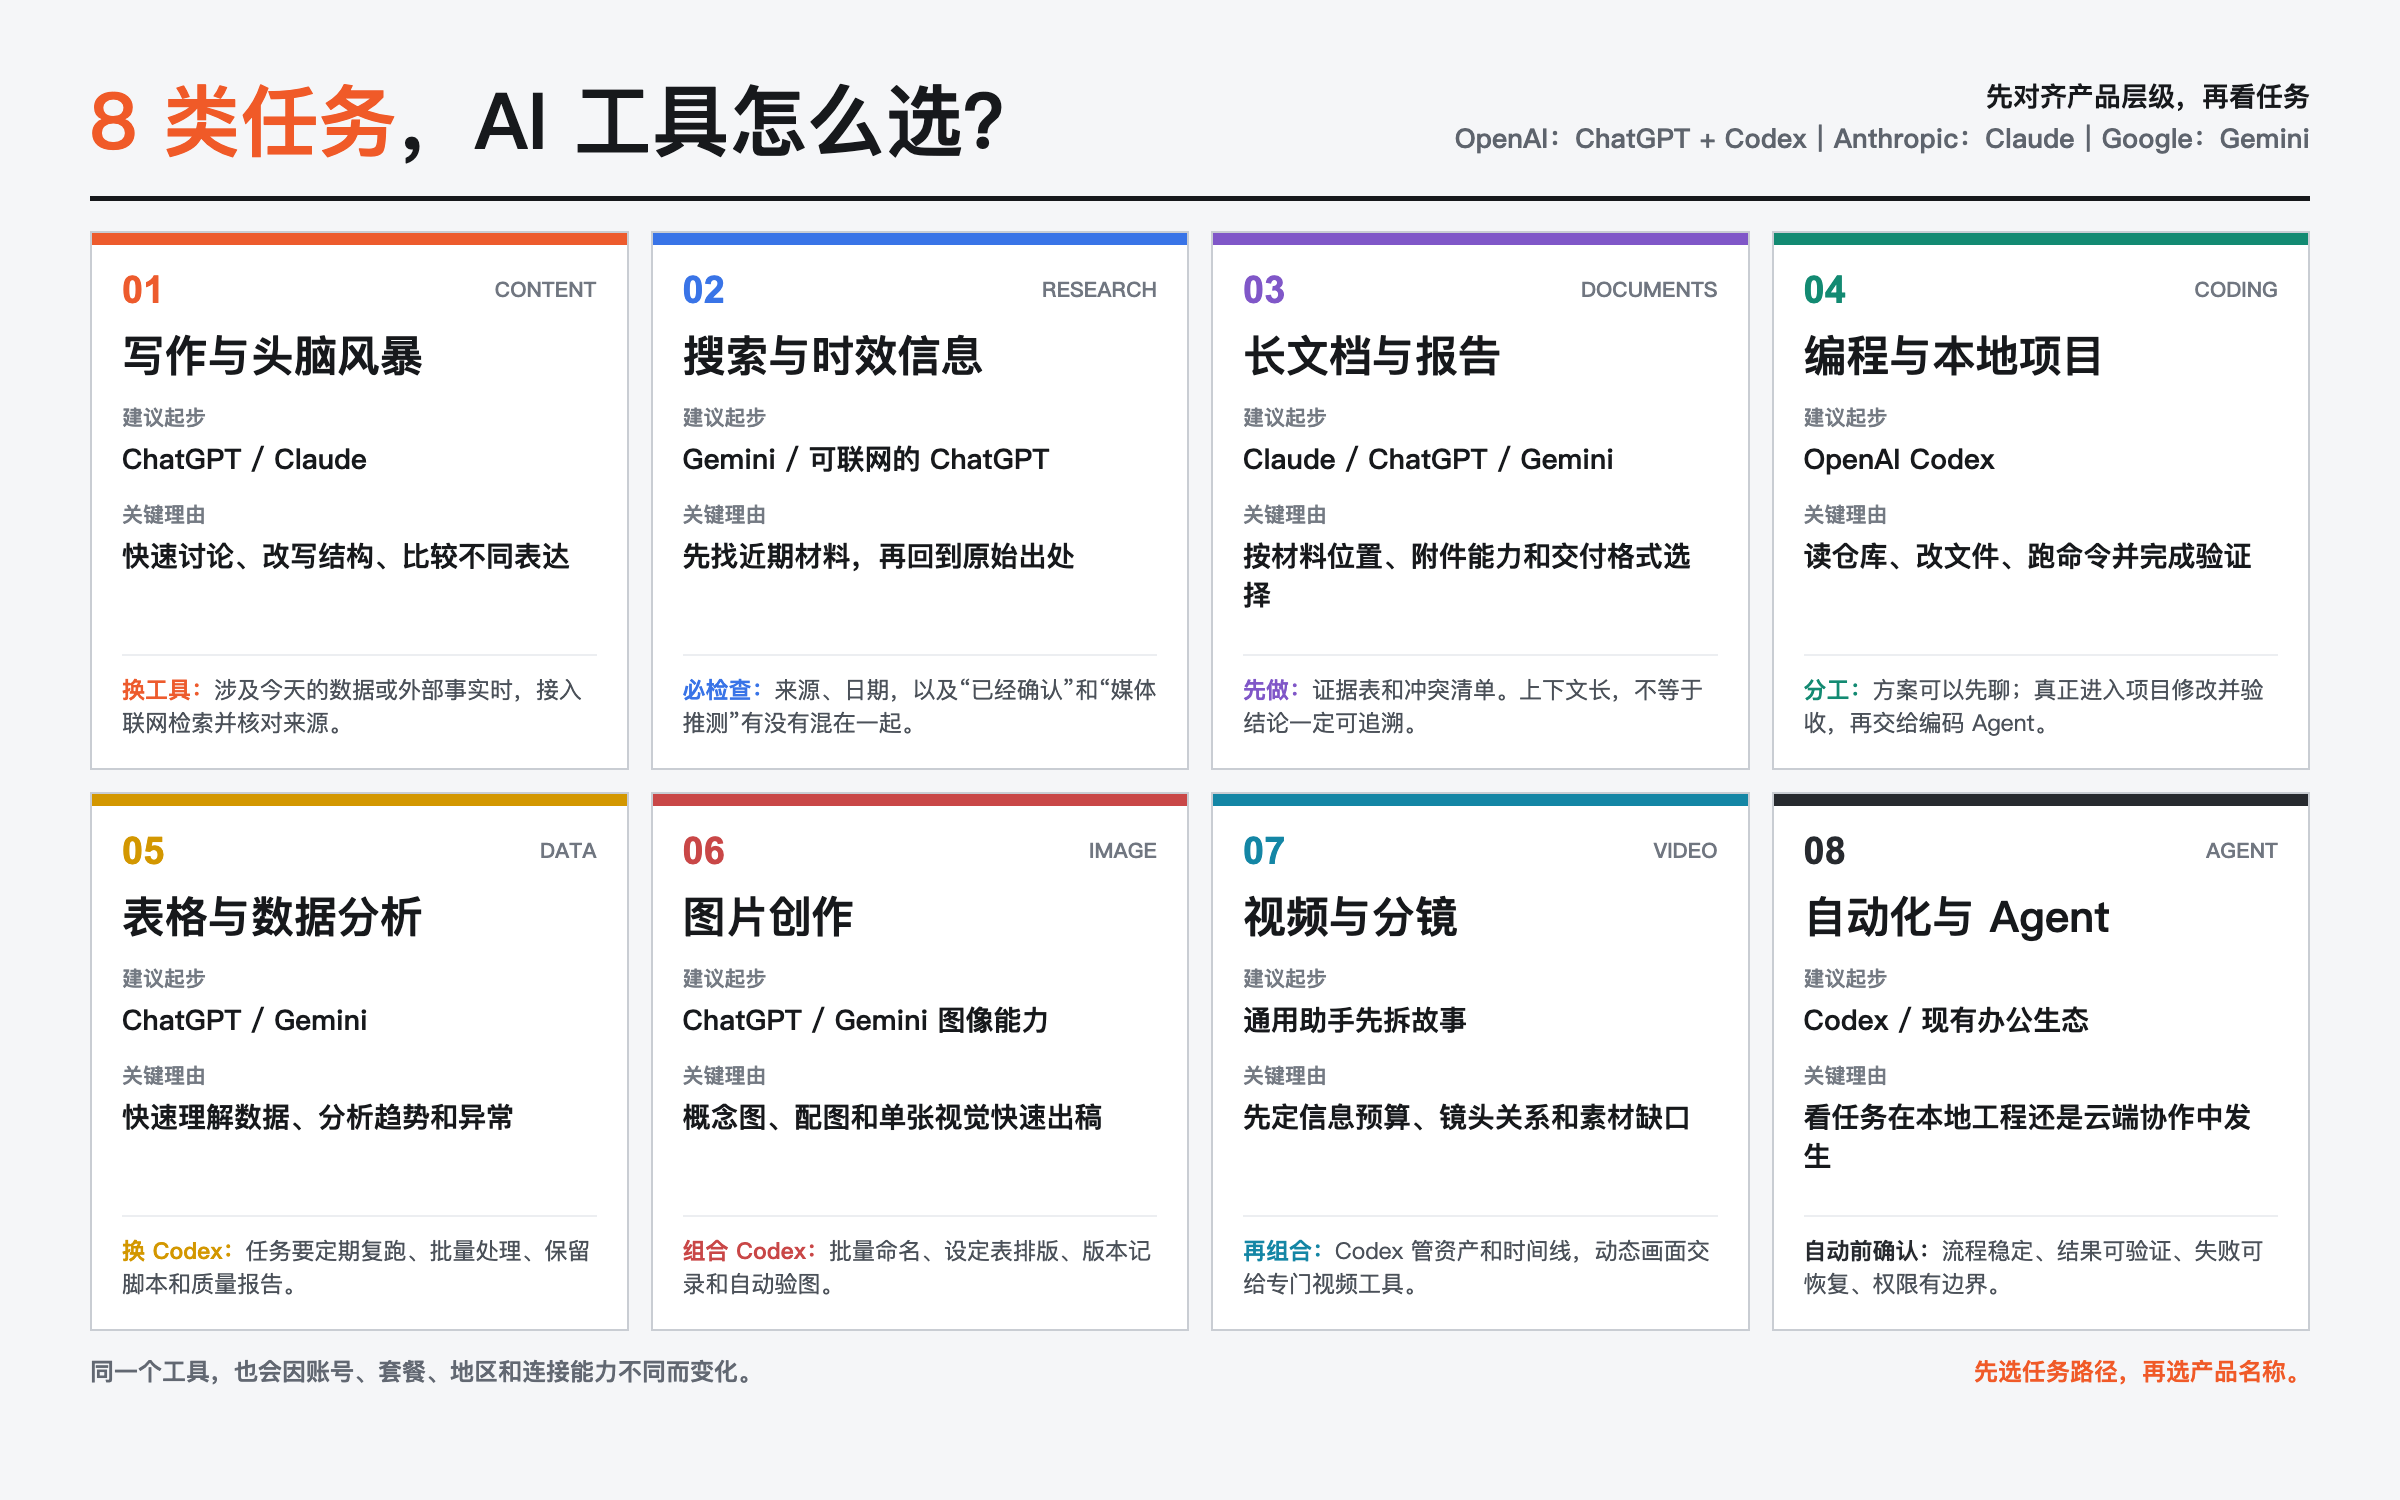Click the footer '同一个工具，也会因账号…'
Screen dimensions: 2400x1500
coord(422,1371)
